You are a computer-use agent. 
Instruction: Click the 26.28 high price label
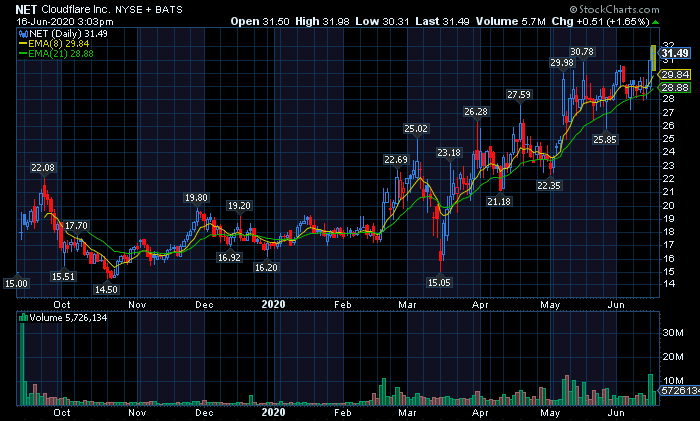[476, 112]
